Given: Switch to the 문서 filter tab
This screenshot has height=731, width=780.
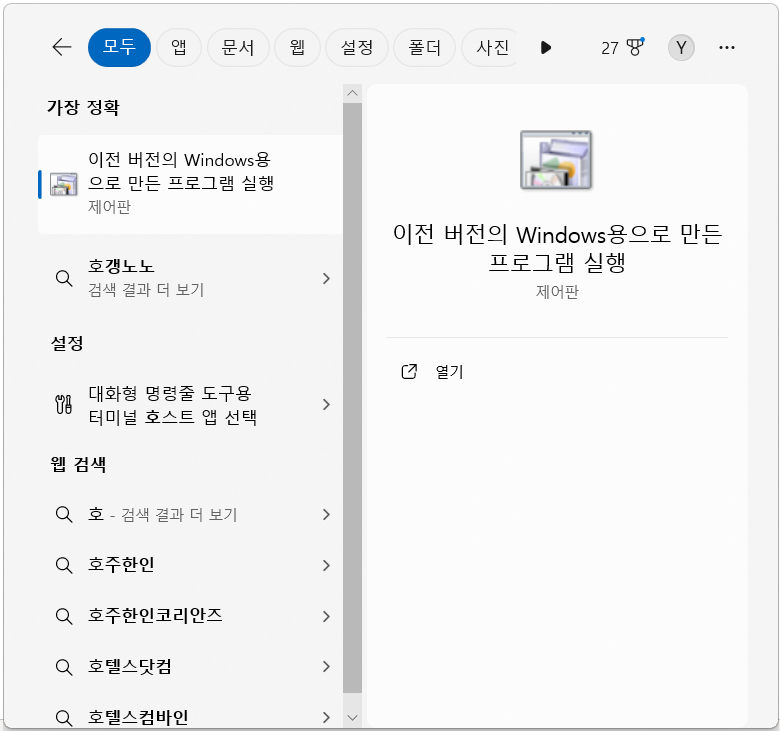Looking at the screenshot, I should click(x=238, y=48).
